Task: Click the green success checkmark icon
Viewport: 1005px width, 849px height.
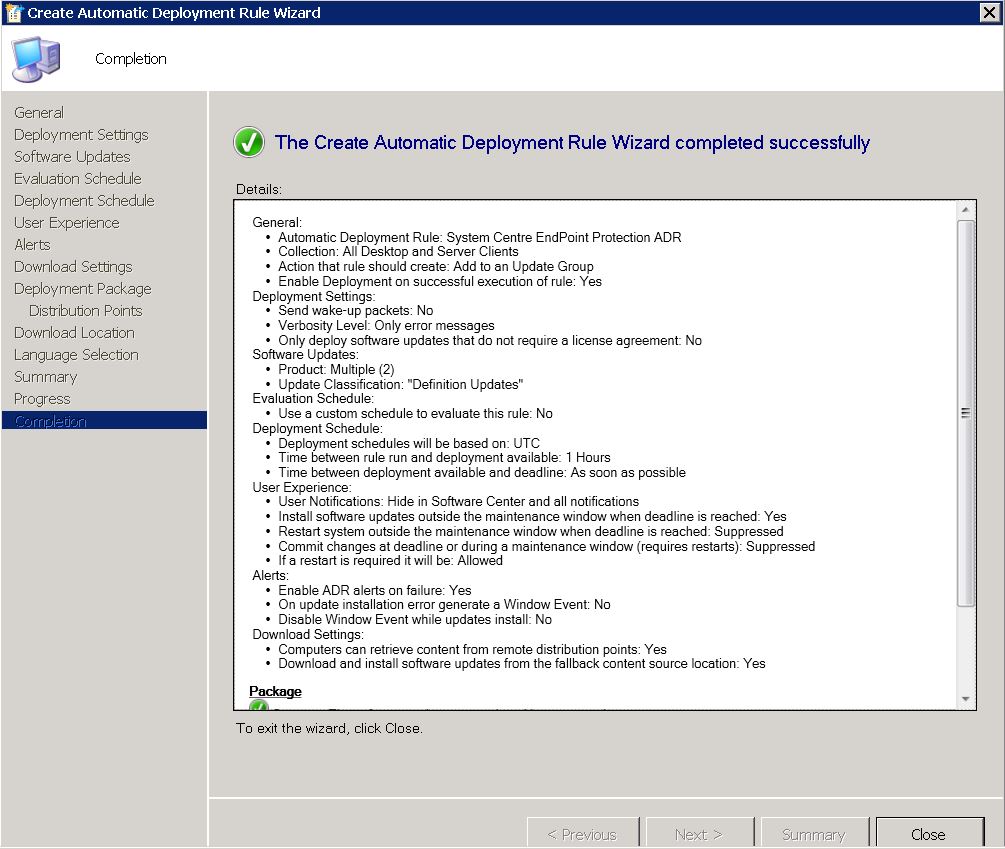Action: pos(249,142)
